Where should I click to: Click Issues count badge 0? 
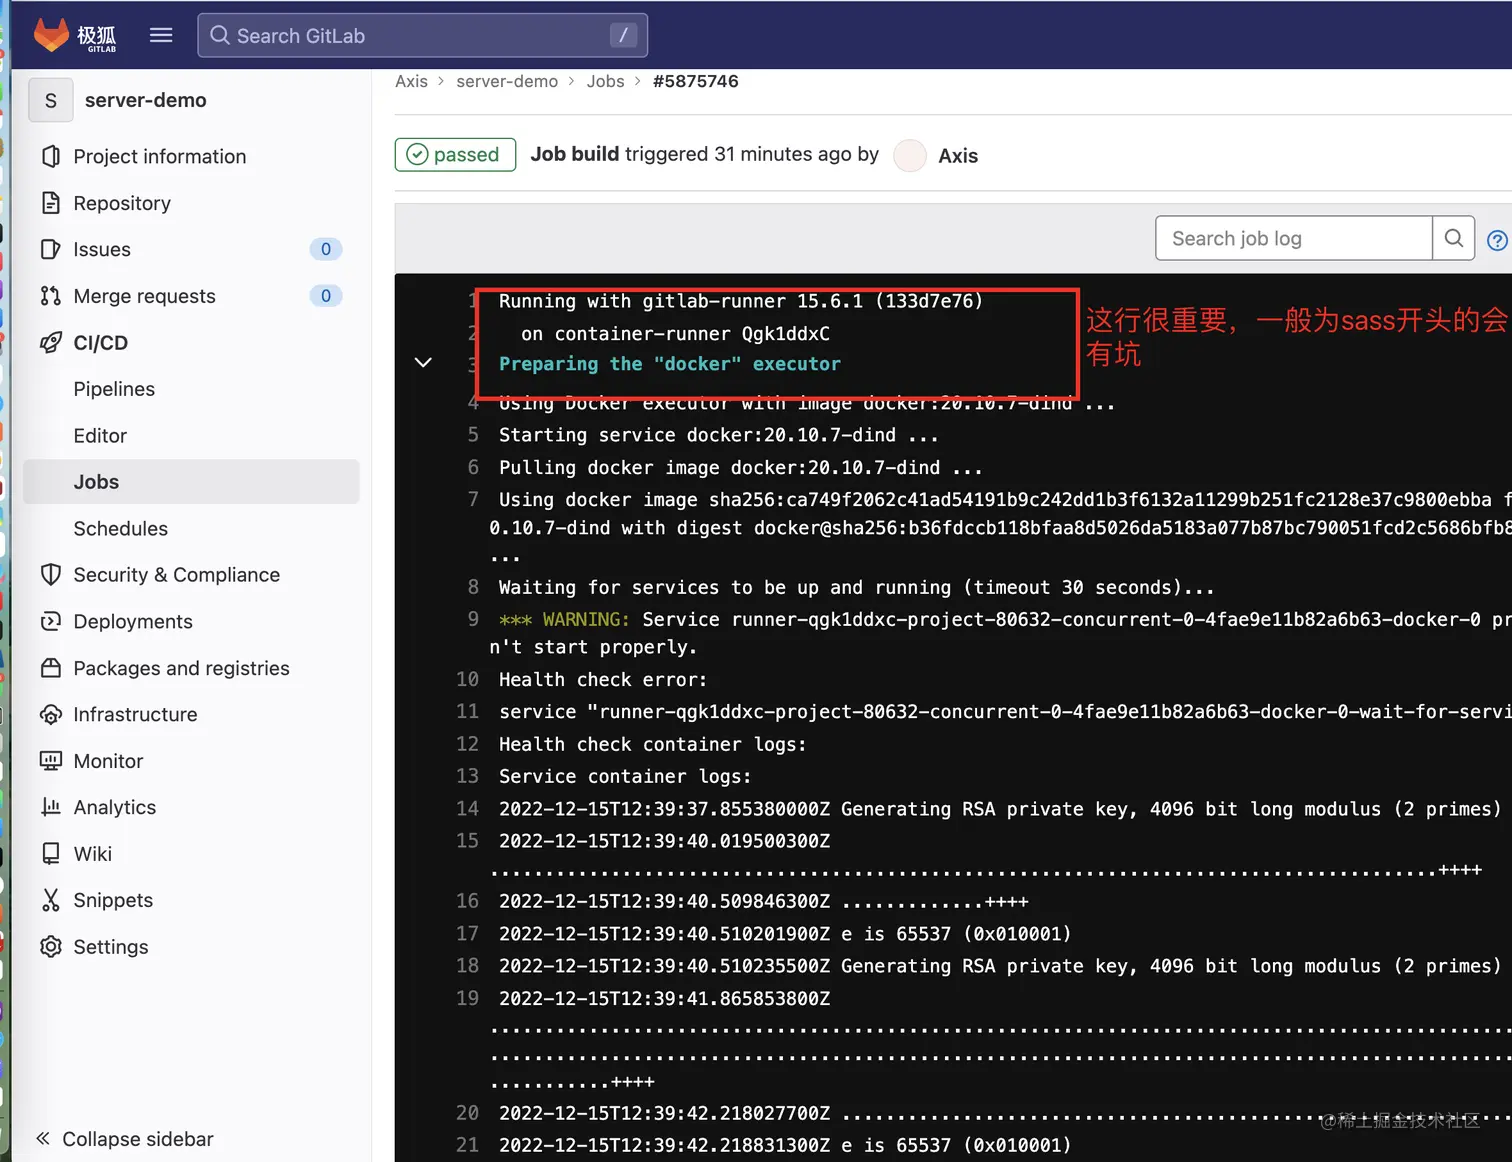[326, 249]
